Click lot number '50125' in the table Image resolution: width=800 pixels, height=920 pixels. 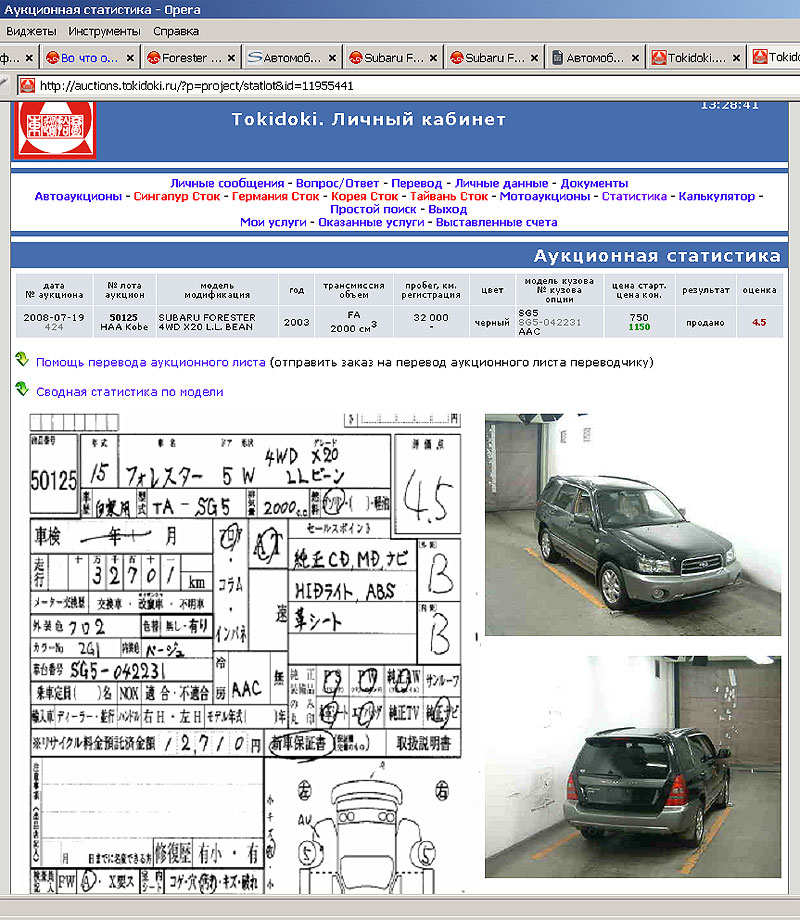pos(124,317)
